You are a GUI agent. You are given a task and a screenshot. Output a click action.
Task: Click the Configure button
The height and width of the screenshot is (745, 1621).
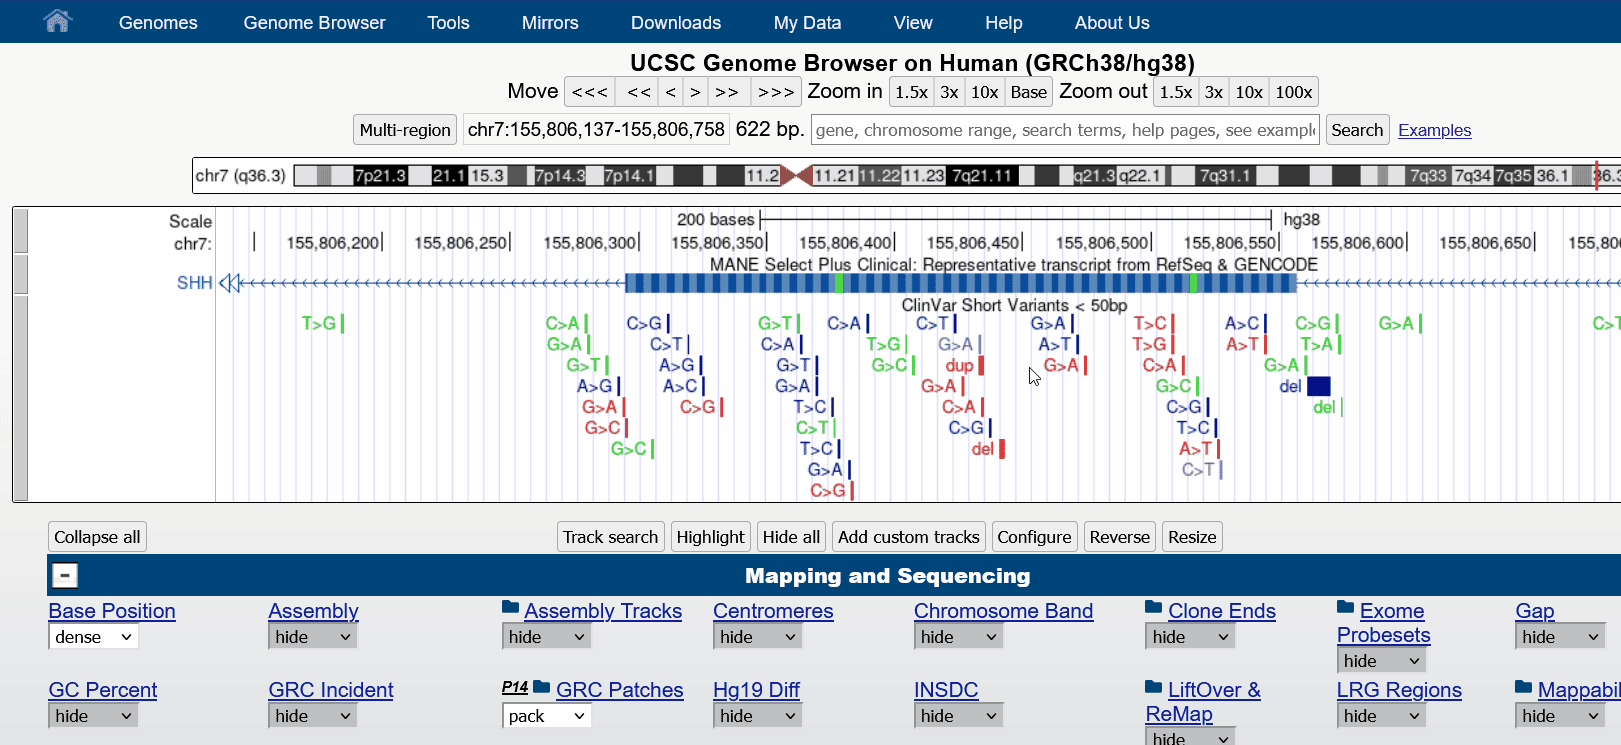pyautogui.click(x=1034, y=537)
